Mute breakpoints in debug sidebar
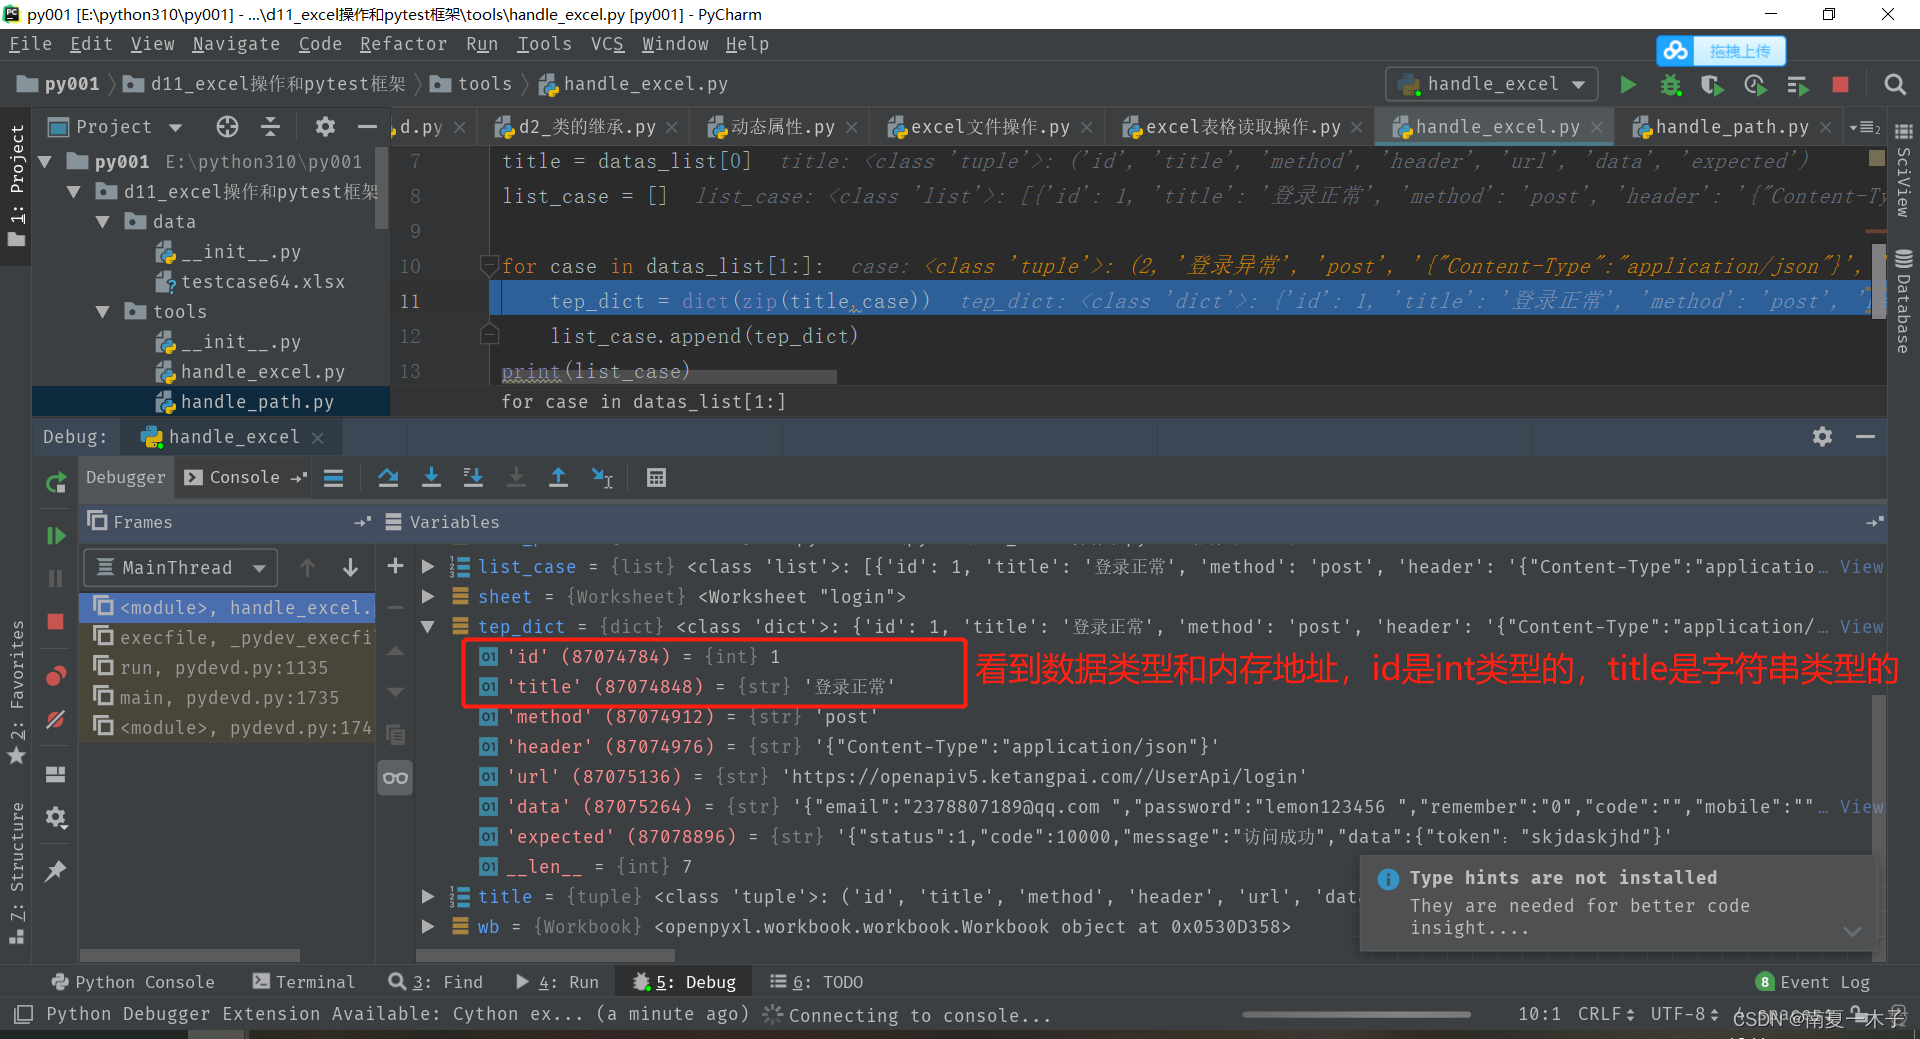Viewport: 1920px width, 1039px height. coord(56,720)
